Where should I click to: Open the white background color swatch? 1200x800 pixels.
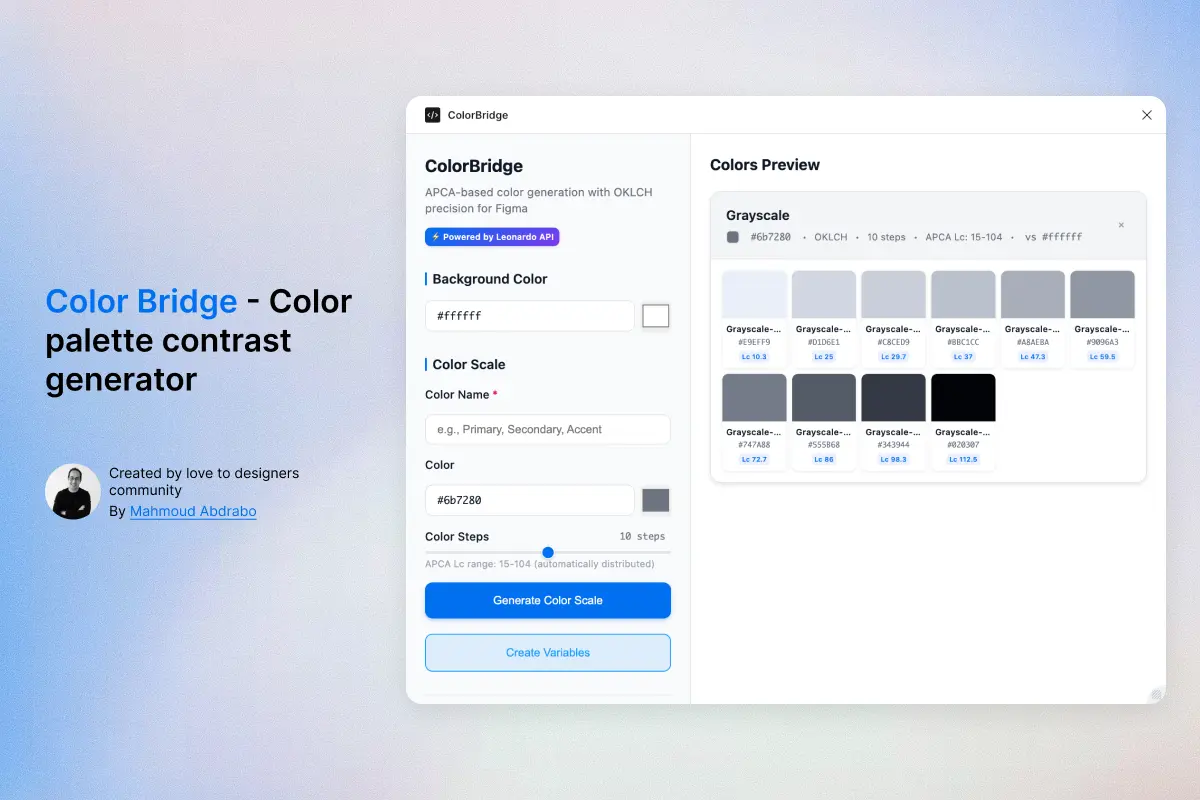coord(655,316)
